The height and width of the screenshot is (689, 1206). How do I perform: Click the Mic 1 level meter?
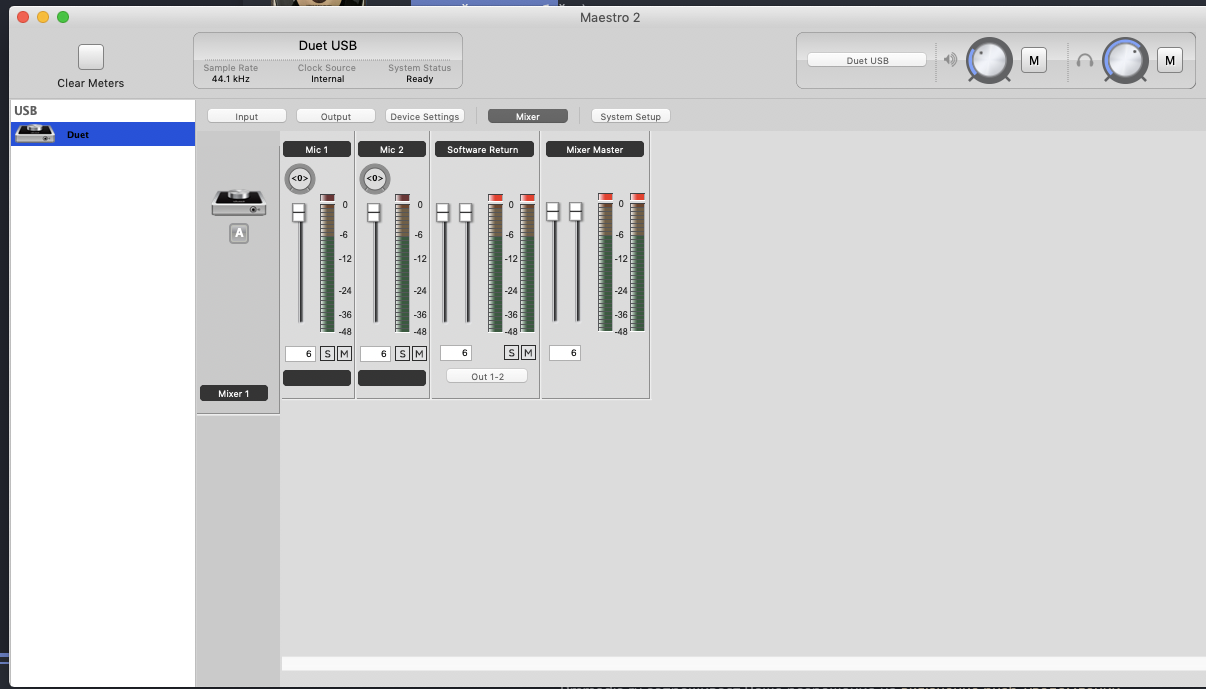[327, 268]
